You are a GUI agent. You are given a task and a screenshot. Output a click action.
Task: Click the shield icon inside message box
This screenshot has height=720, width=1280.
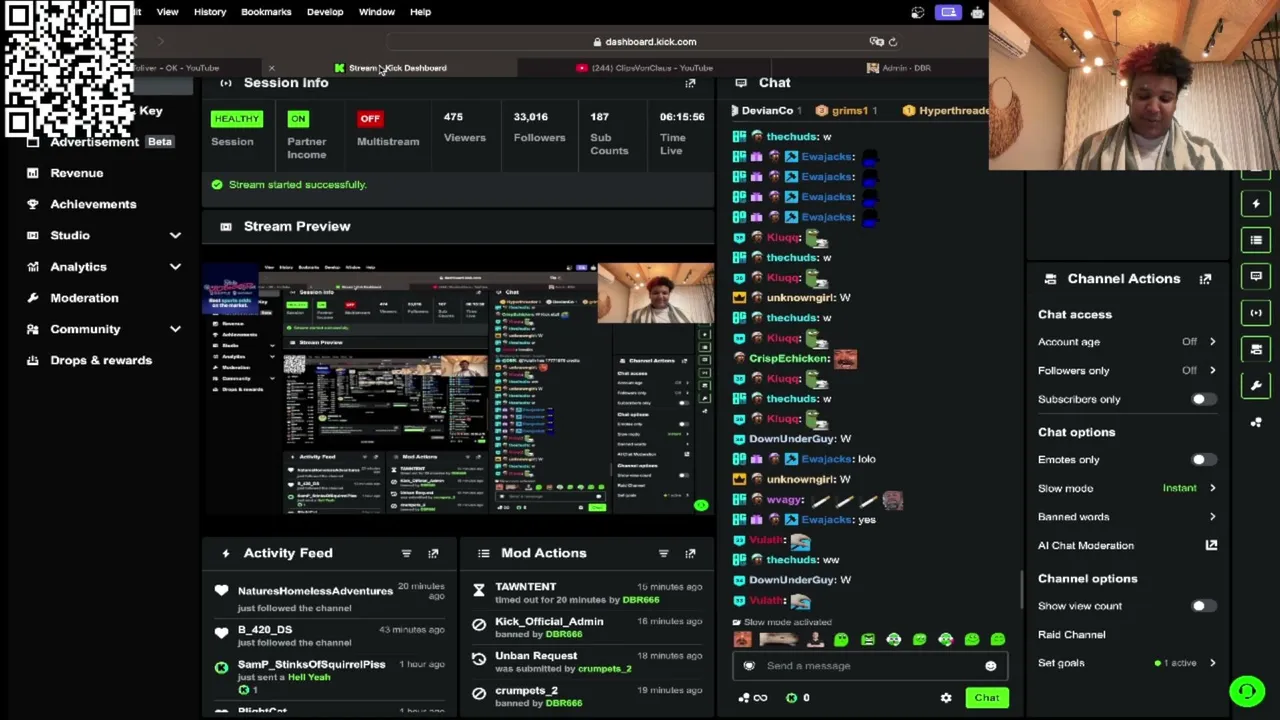(749, 666)
